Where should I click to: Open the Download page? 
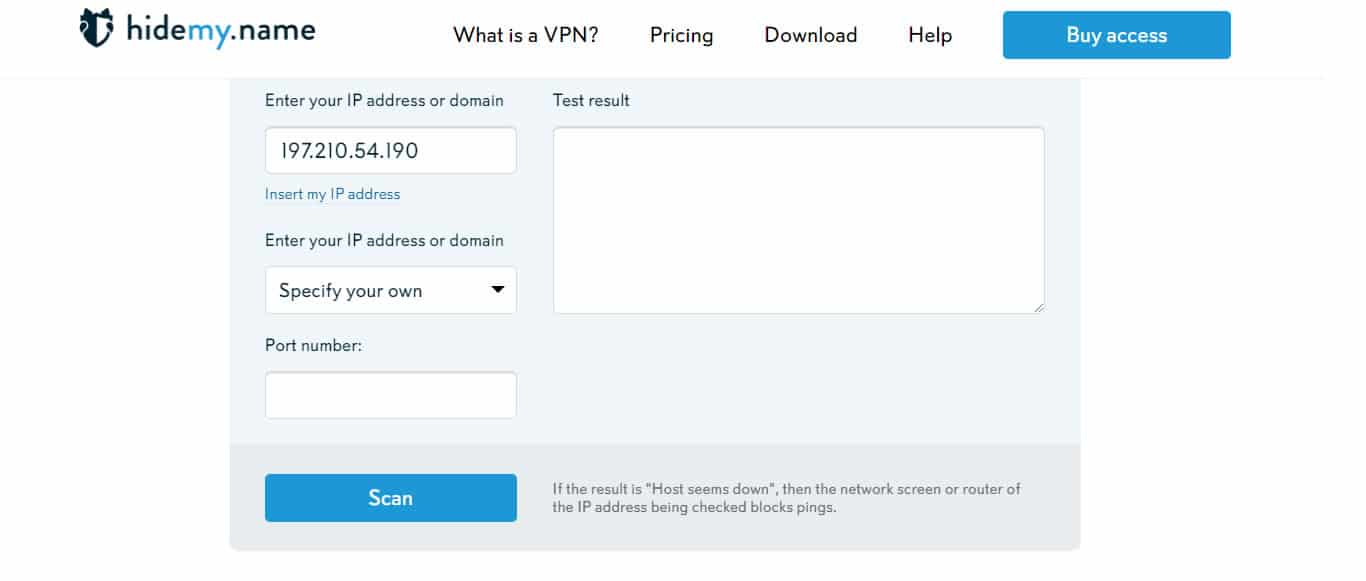pos(811,35)
